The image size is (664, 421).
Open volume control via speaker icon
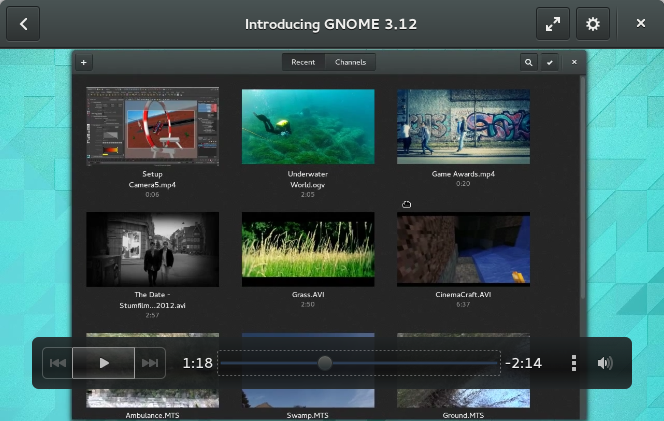pos(605,363)
